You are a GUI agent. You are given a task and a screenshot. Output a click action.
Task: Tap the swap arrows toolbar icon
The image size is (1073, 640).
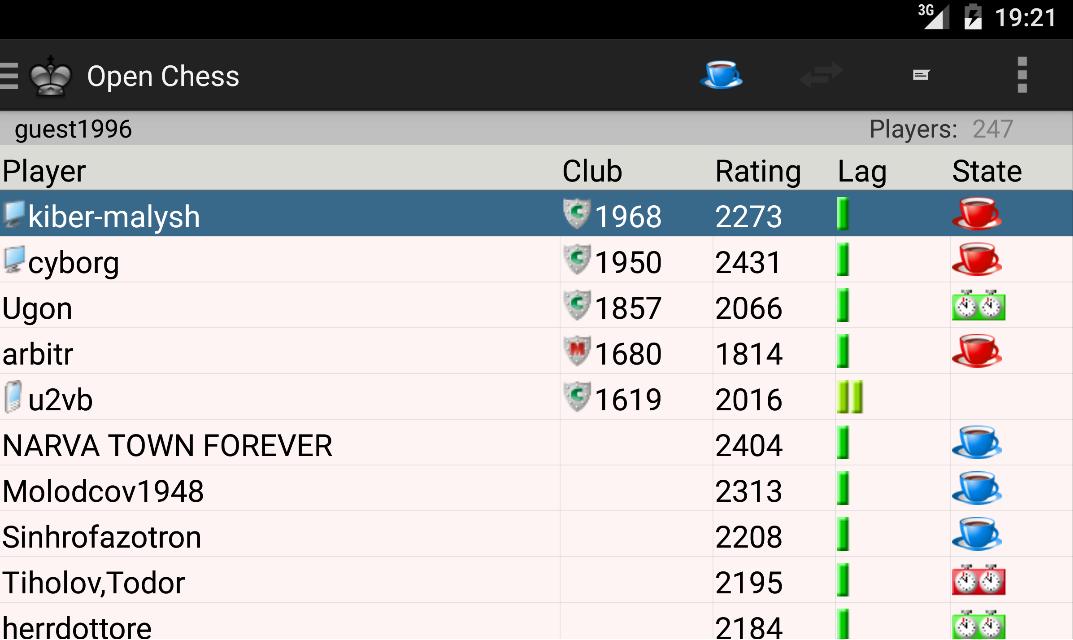(x=821, y=75)
